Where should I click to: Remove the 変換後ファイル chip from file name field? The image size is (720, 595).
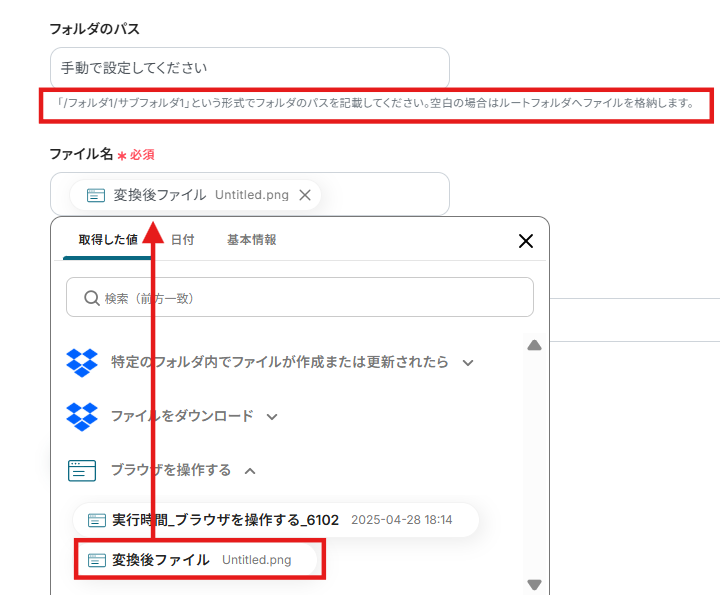pyautogui.click(x=305, y=195)
